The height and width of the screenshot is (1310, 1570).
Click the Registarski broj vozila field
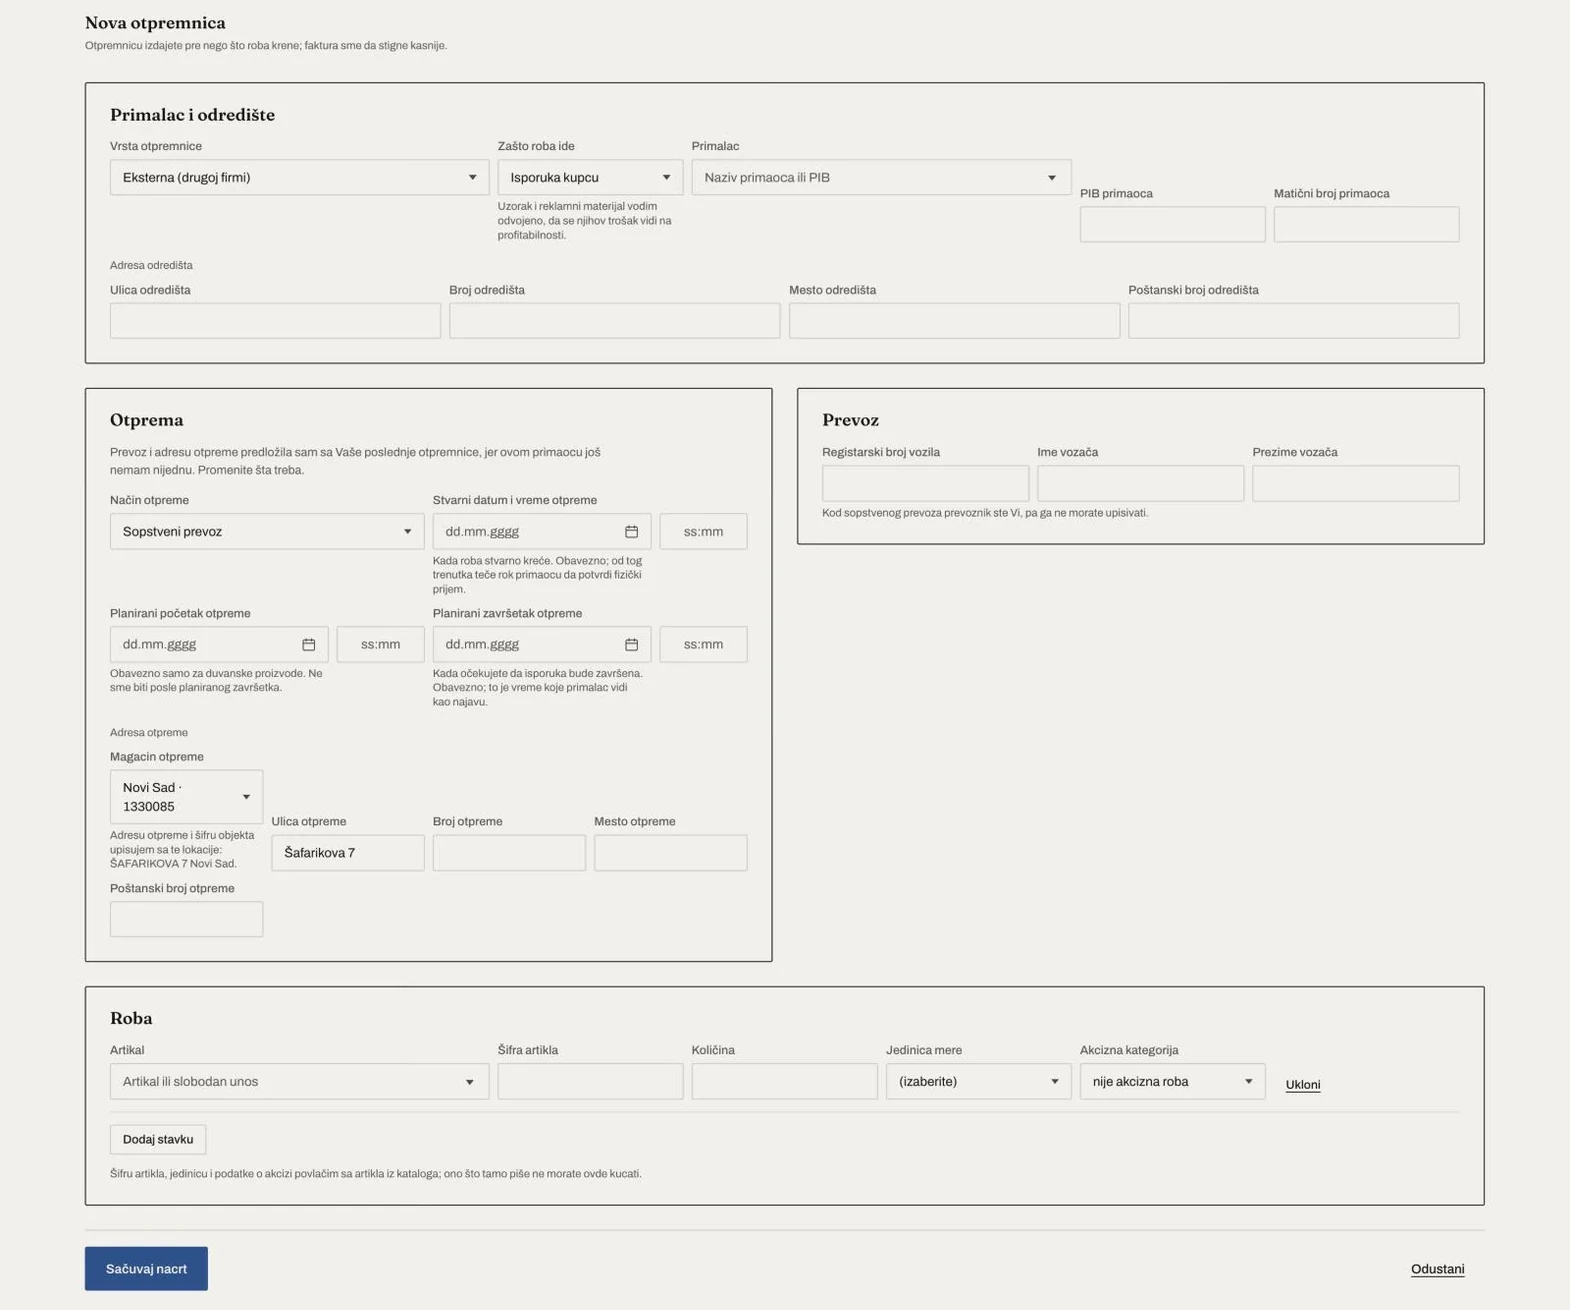click(x=925, y=483)
